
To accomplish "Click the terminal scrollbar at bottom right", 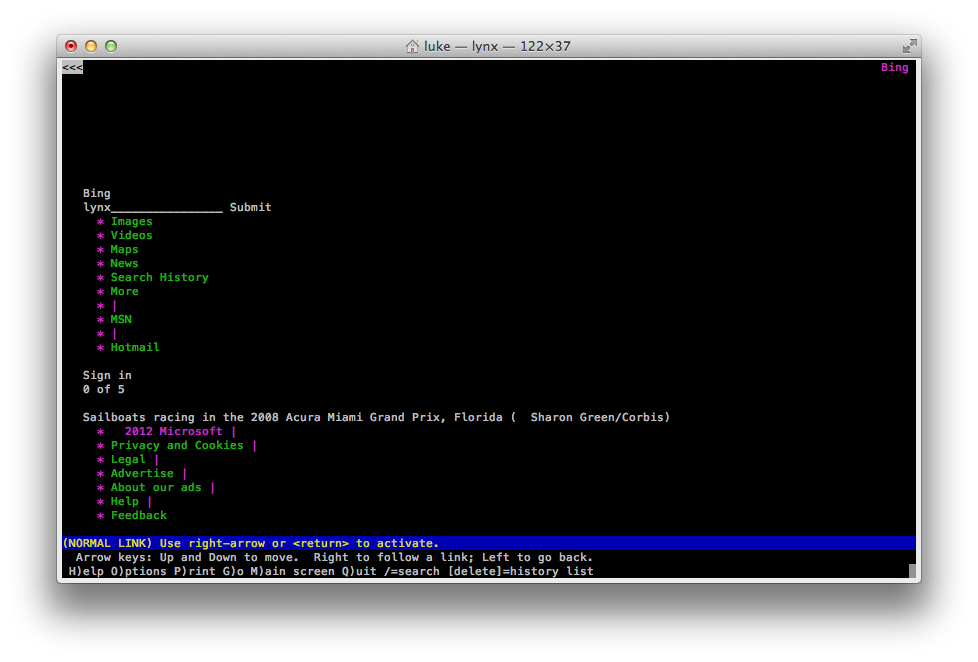I will tap(912, 571).
